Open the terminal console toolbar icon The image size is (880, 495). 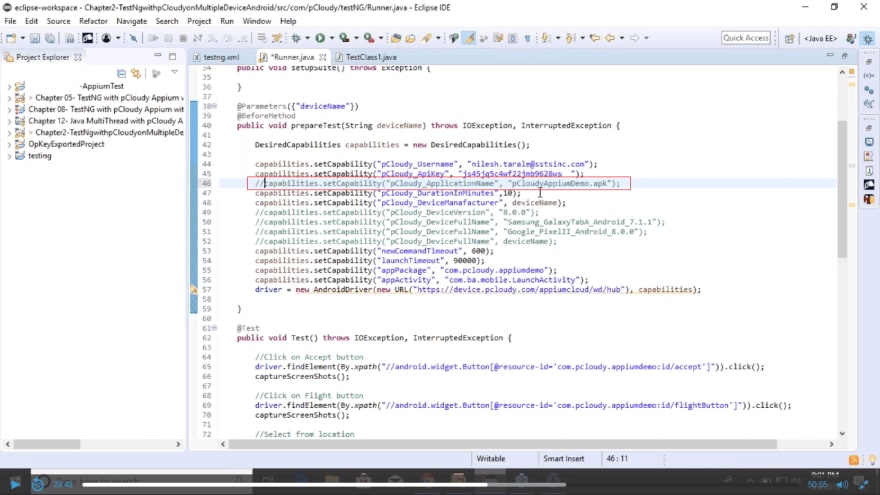(x=88, y=38)
